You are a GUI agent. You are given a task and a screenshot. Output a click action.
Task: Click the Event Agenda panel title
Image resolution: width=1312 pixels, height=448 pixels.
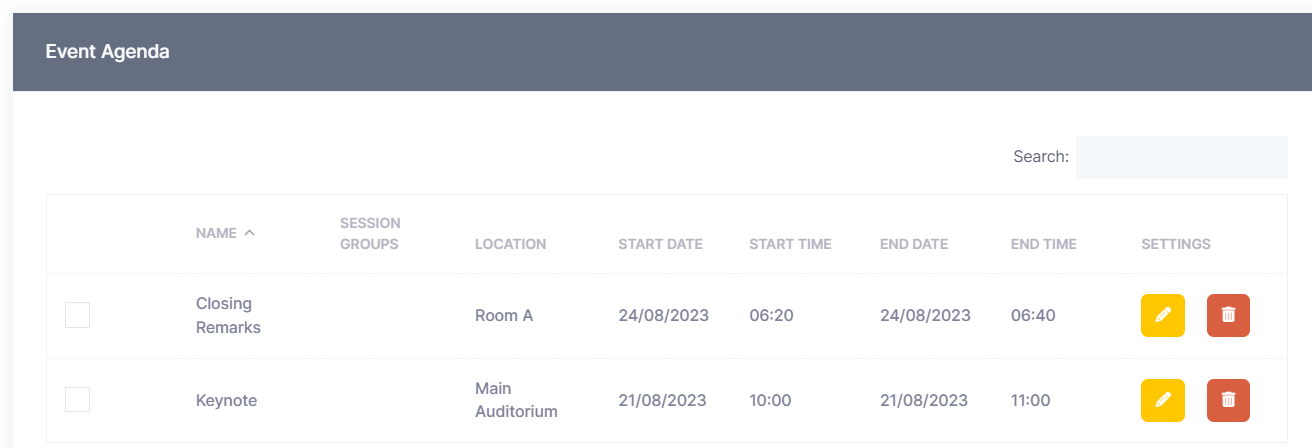pyautogui.click(x=107, y=52)
